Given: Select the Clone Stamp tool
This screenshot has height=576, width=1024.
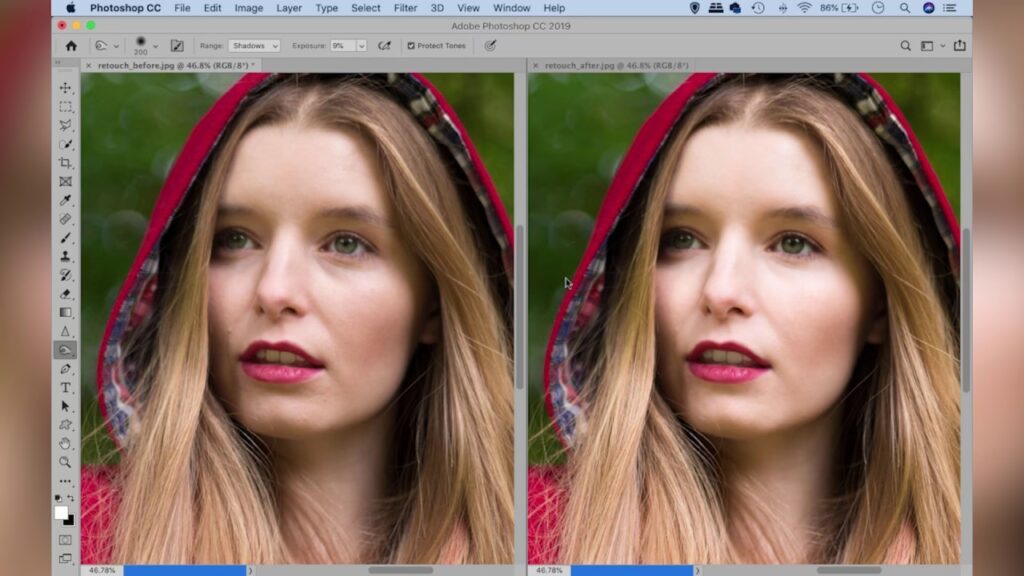Looking at the screenshot, I should pos(65,256).
